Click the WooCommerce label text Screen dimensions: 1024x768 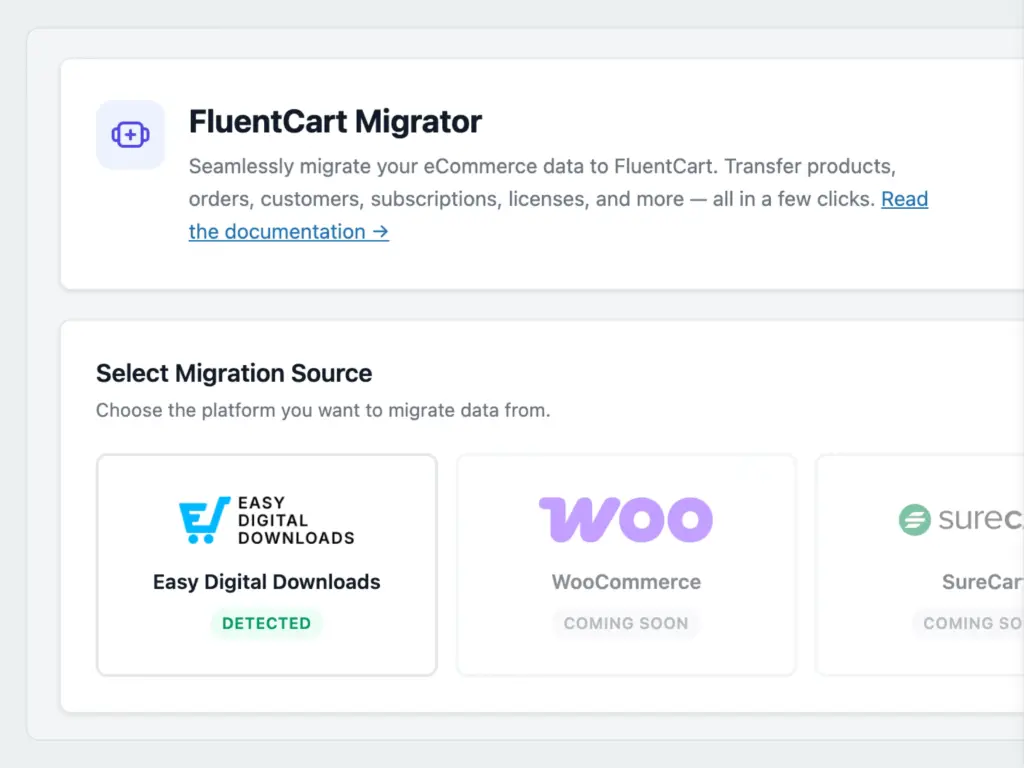(x=626, y=581)
